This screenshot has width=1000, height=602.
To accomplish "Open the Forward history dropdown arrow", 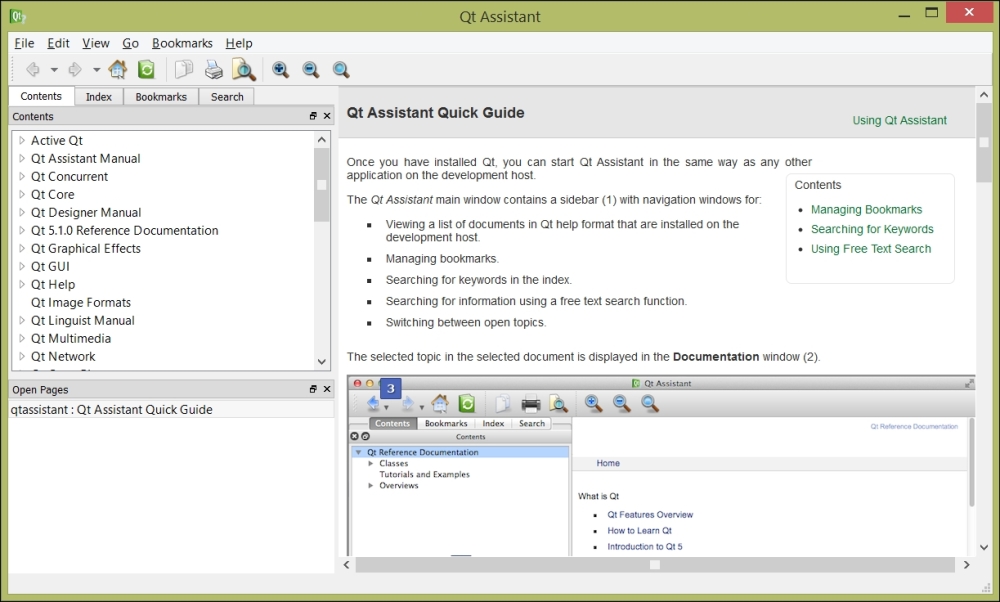I will 96,70.
